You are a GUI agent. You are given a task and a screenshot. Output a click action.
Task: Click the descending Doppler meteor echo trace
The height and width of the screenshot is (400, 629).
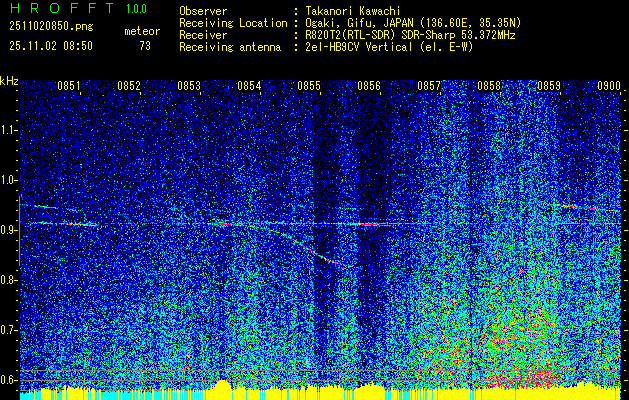point(307,247)
